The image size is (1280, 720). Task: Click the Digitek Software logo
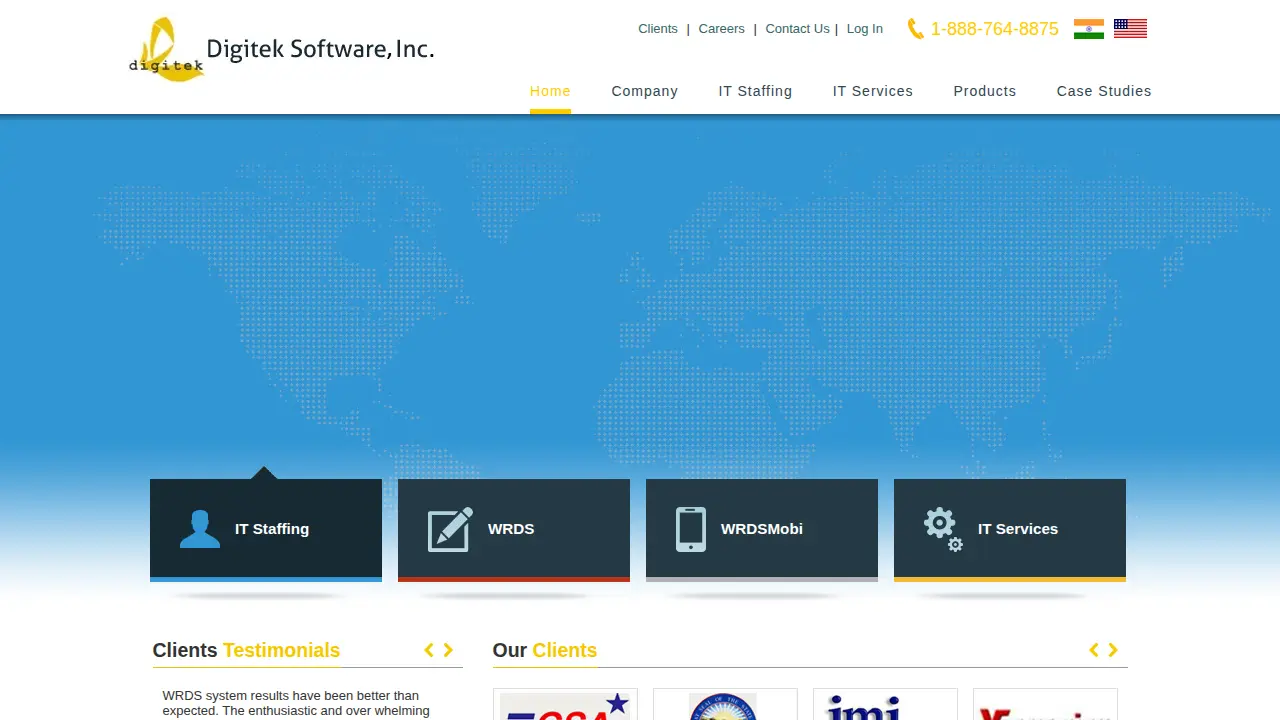pyautogui.click(x=281, y=50)
